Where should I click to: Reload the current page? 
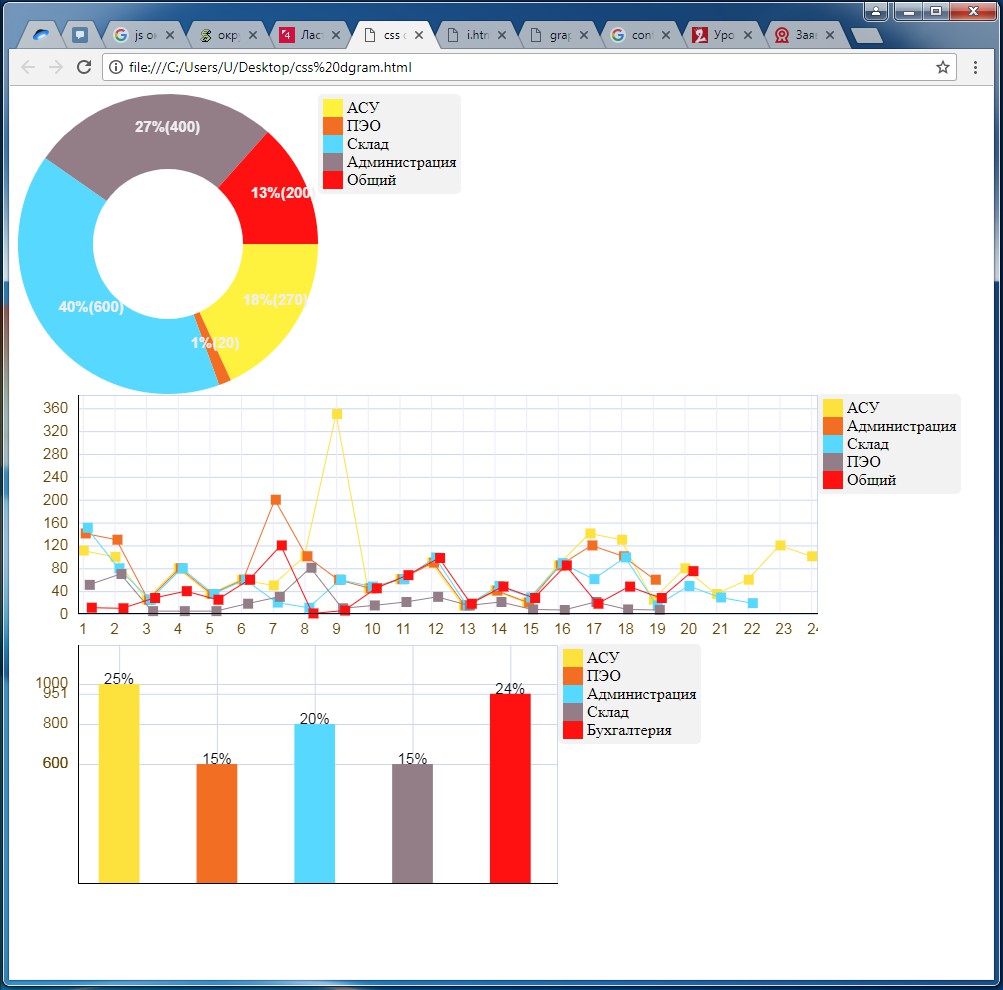click(84, 67)
